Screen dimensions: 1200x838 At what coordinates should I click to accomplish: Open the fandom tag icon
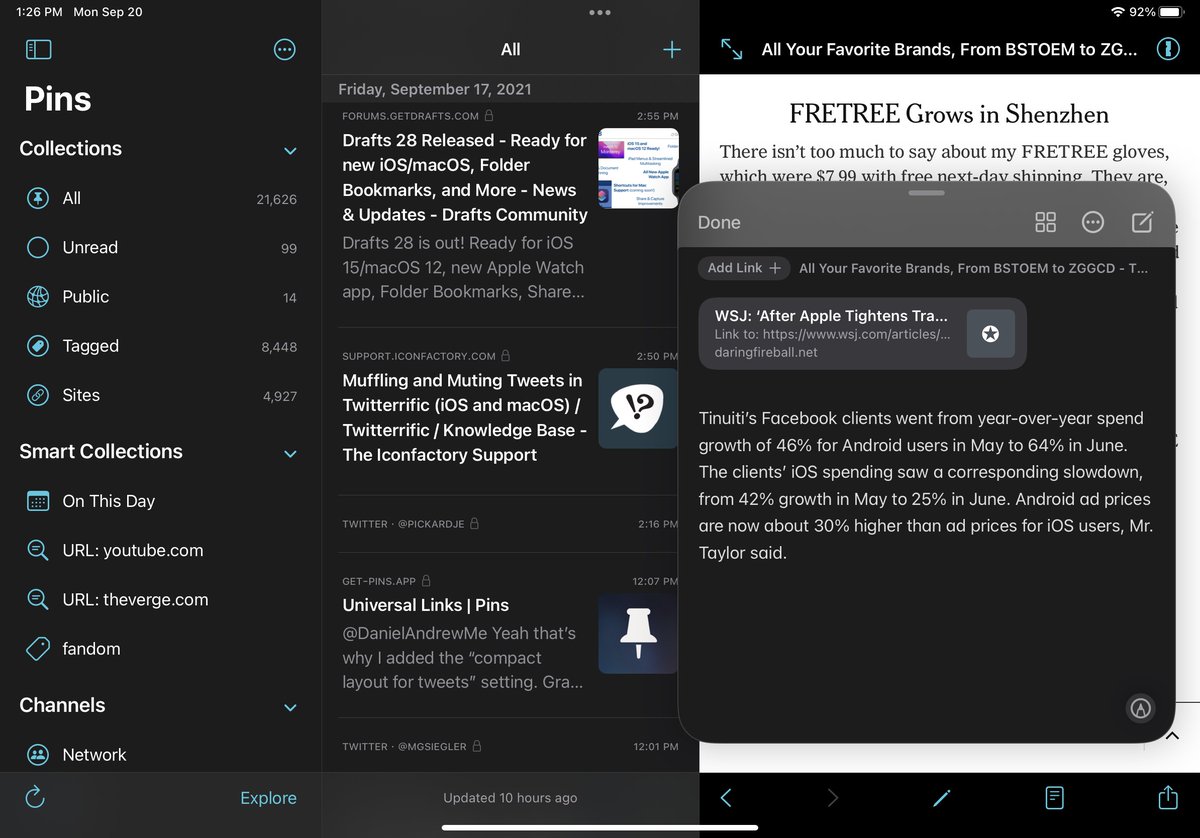coord(38,648)
